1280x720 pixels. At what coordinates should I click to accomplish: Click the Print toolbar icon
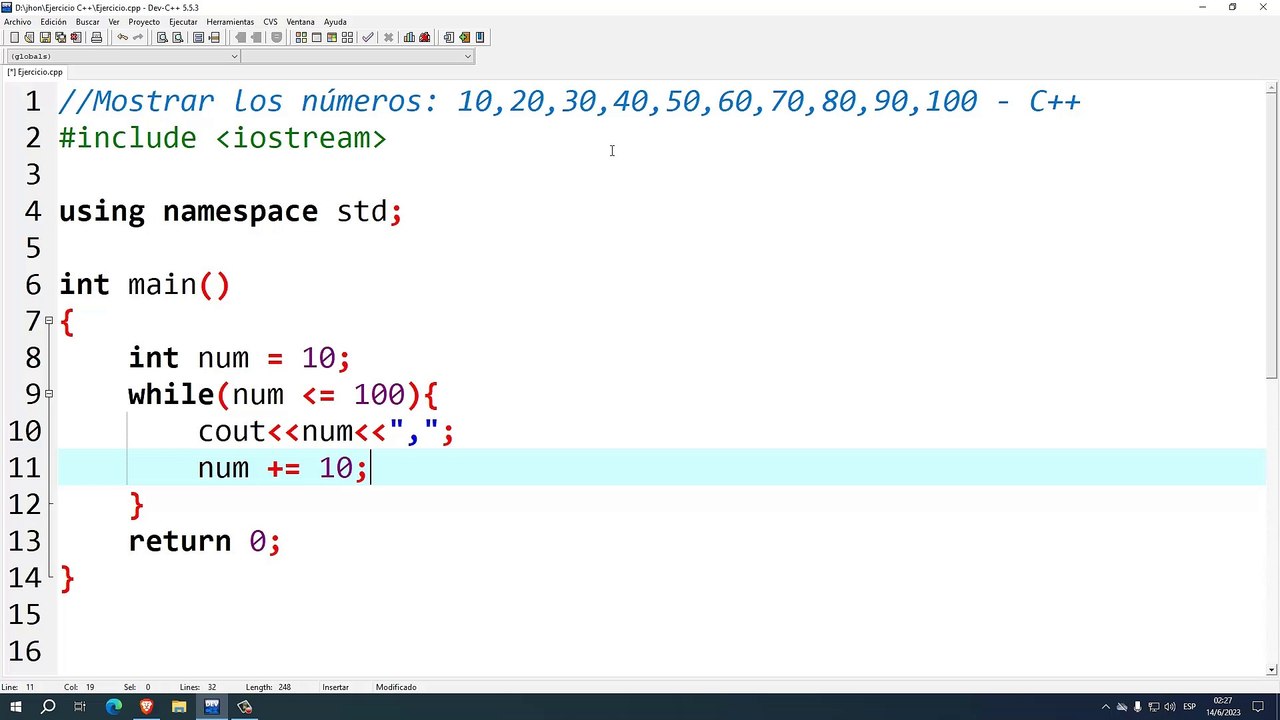[96, 37]
